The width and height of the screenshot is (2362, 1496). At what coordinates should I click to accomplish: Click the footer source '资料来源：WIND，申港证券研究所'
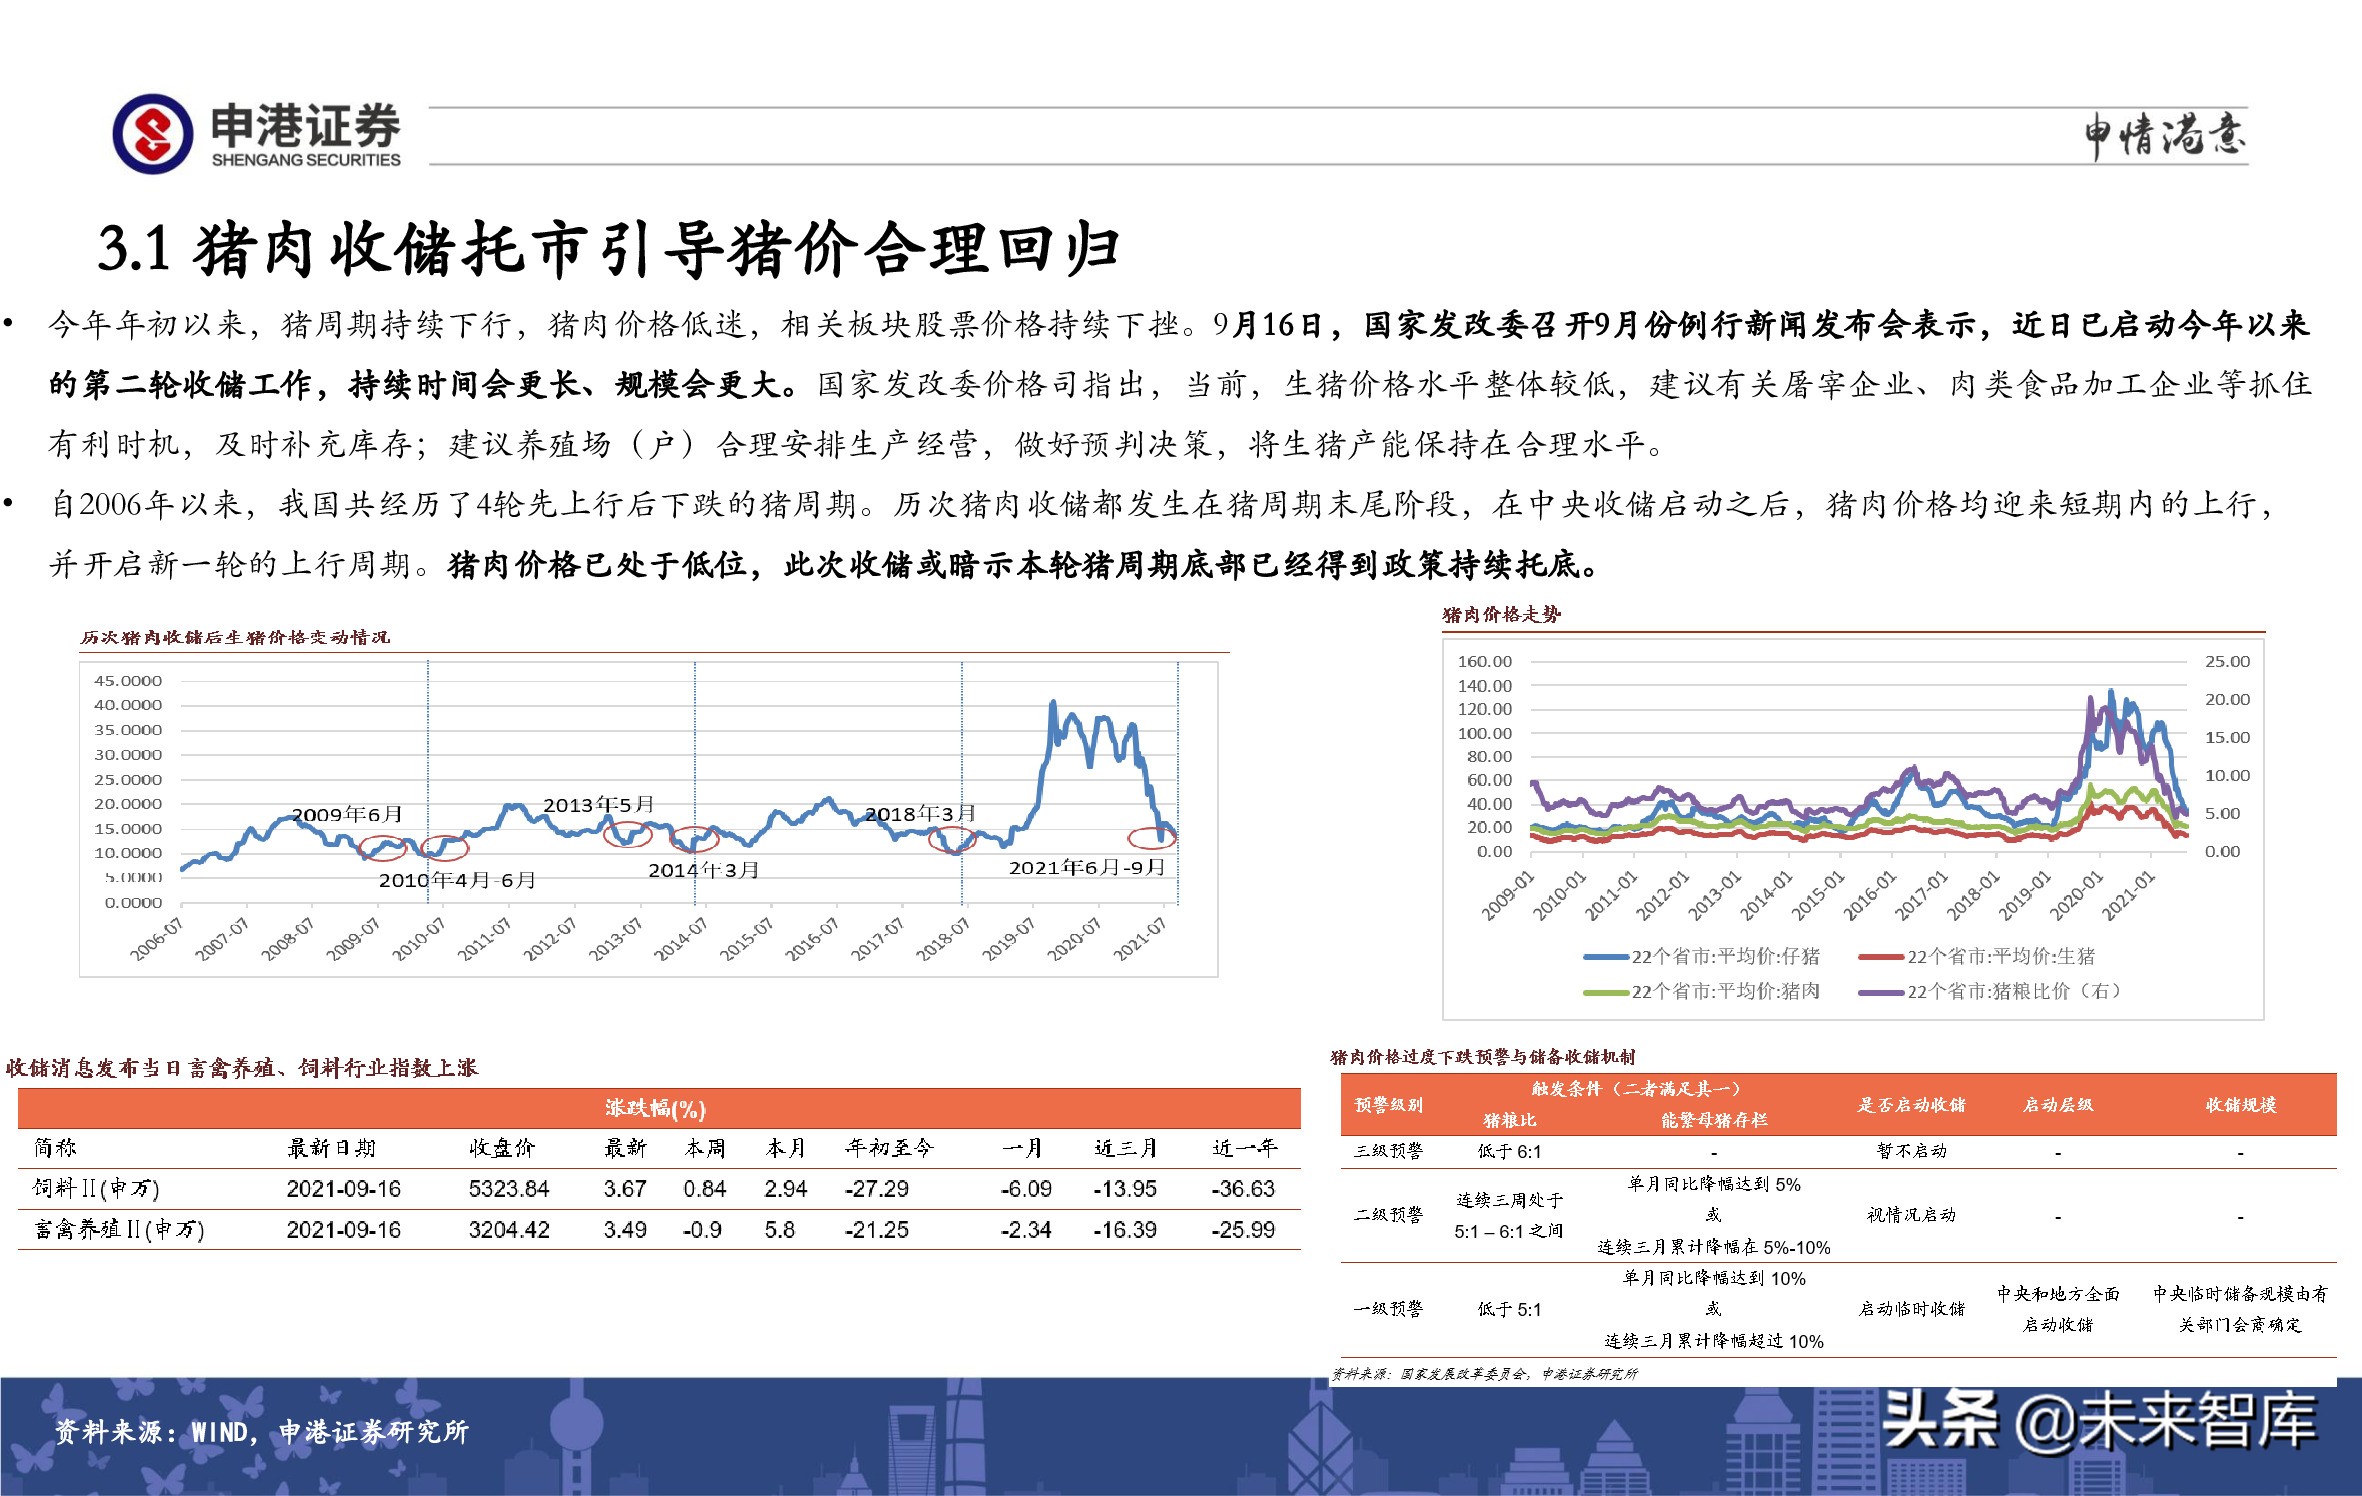click(x=262, y=1432)
